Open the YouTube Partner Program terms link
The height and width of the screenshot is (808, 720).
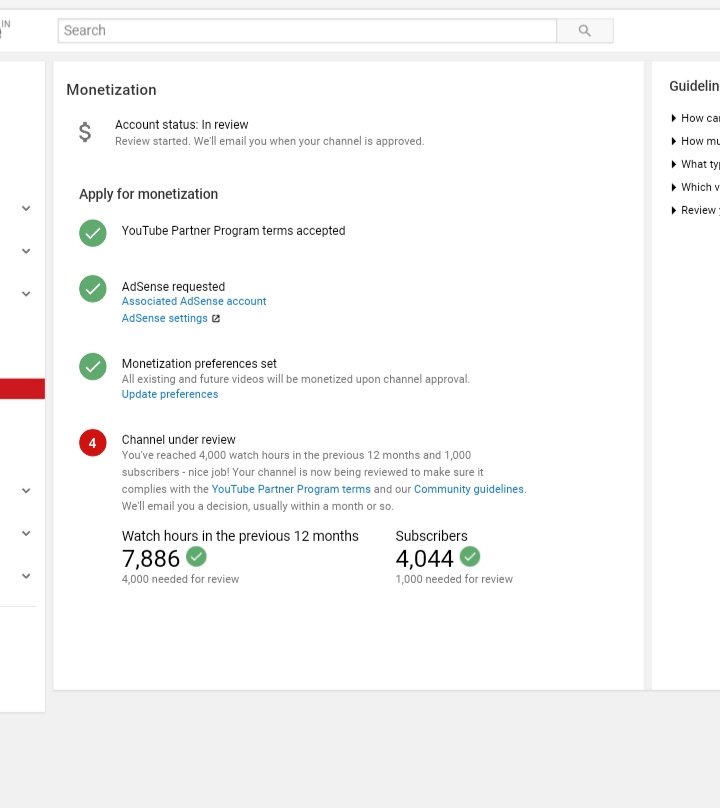[291, 489]
